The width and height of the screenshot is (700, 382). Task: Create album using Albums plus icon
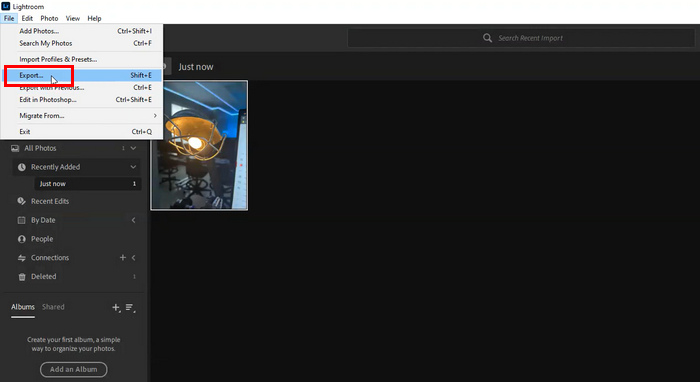[116, 307]
